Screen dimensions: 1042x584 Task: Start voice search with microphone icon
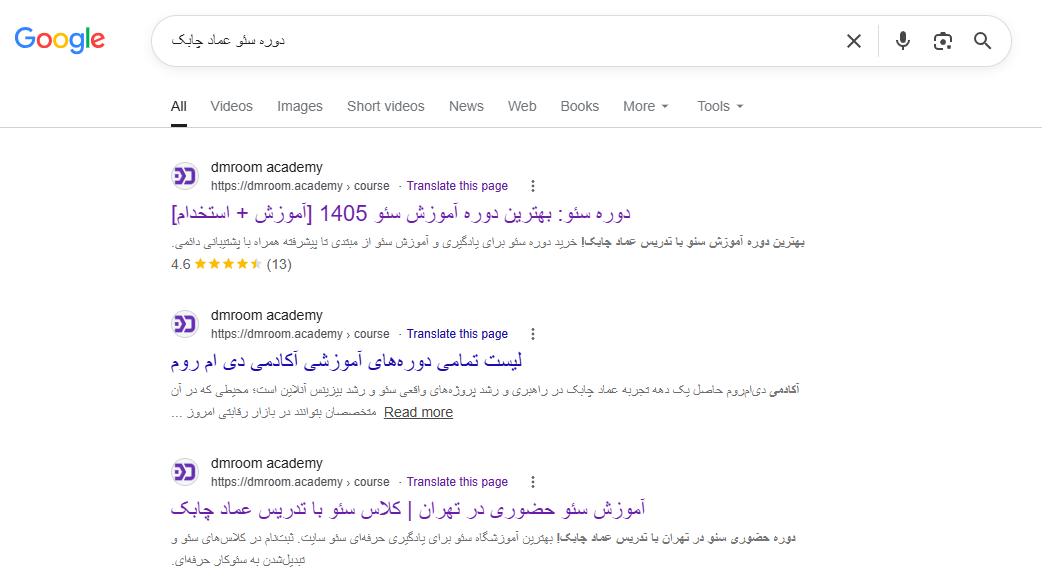902,41
